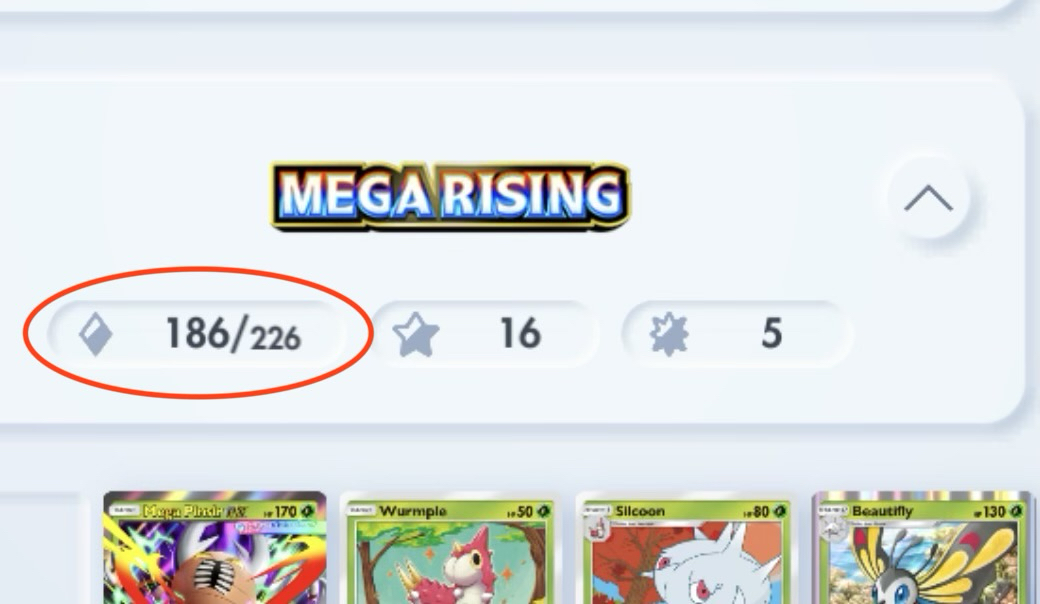This screenshot has width=1040, height=604.
Task: Open the Silcoon card
Action: (x=685, y=548)
